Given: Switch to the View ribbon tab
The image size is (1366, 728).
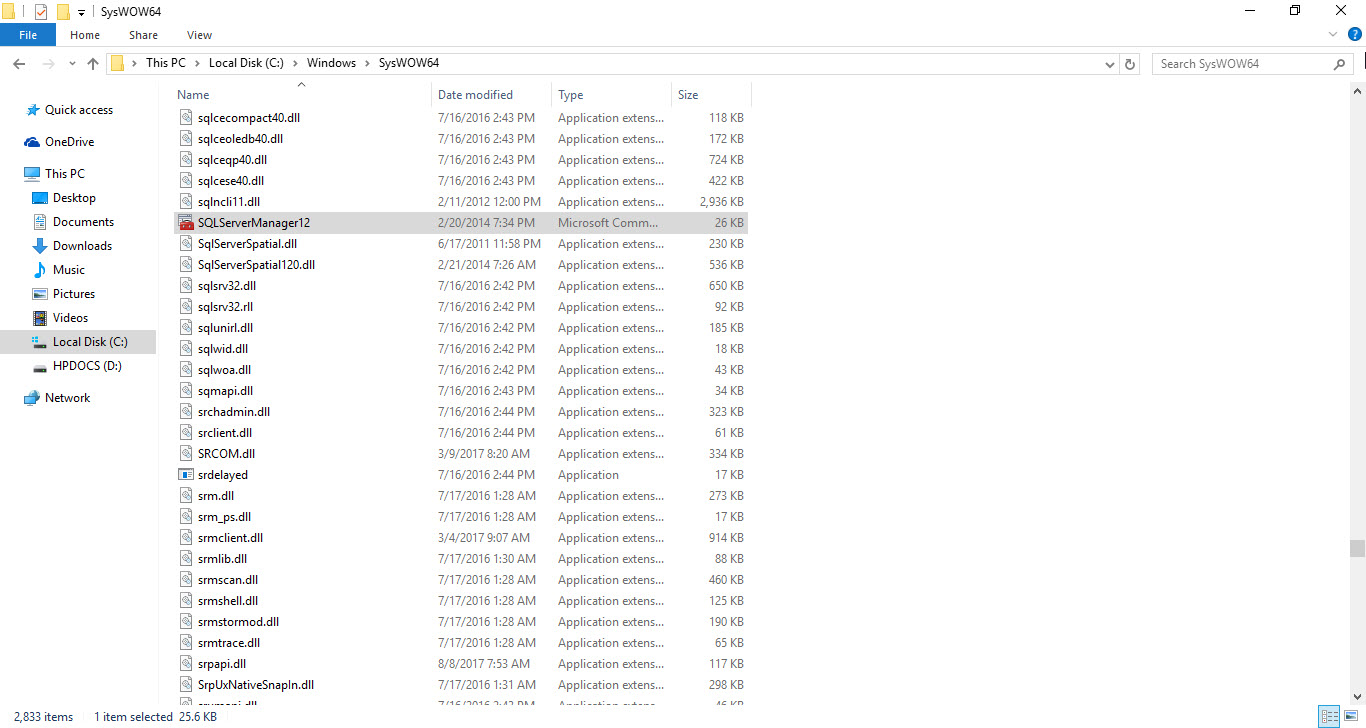Looking at the screenshot, I should pyautogui.click(x=199, y=35).
